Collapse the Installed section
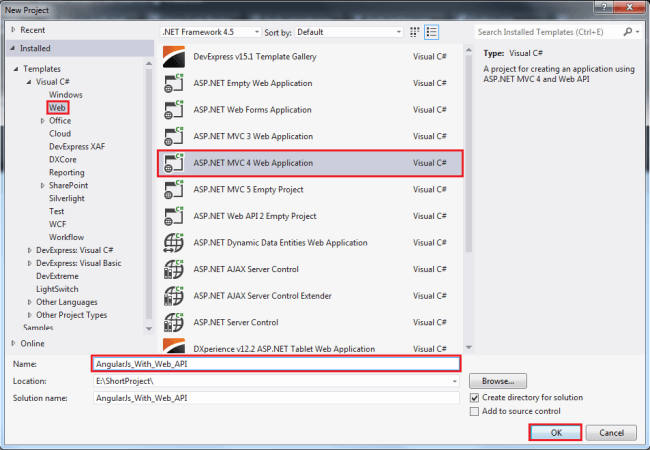The image size is (650, 450). pyautogui.click(x=13, y=48)
